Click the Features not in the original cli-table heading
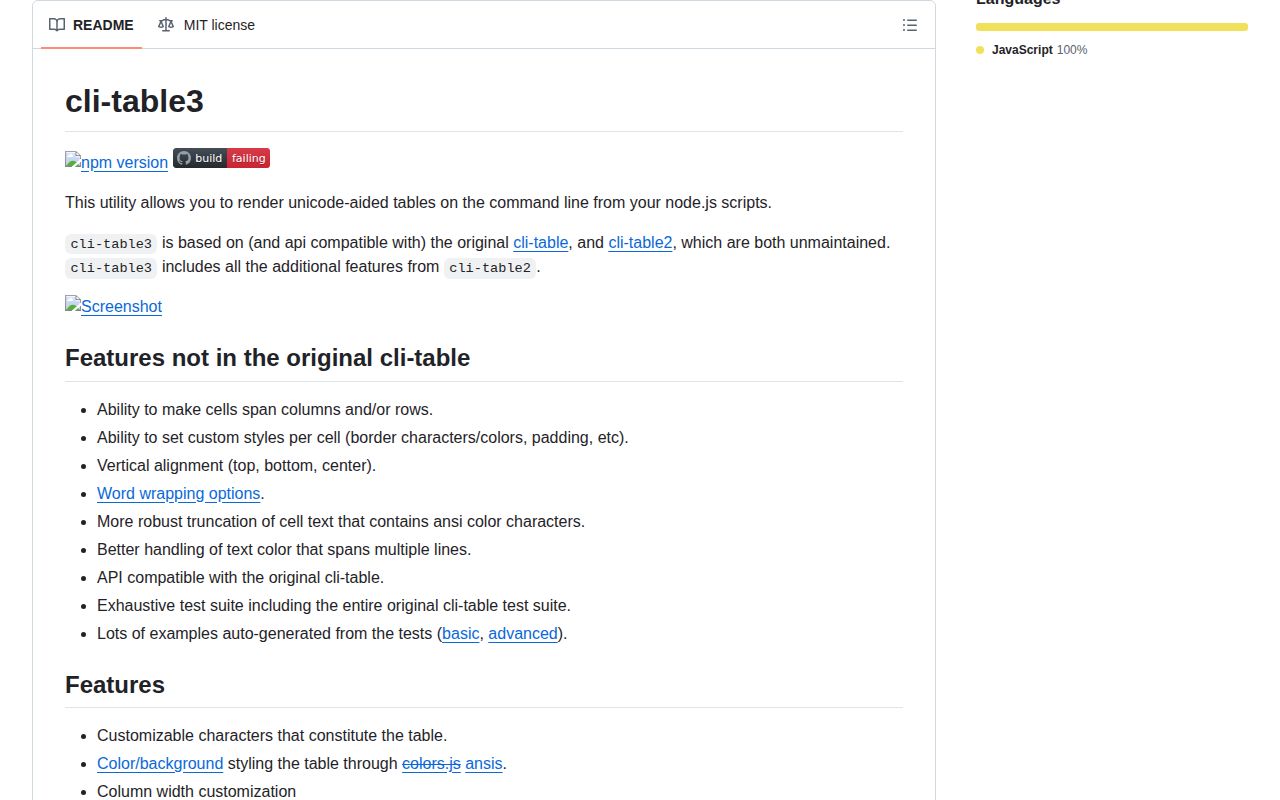Viewport: 1280px width, 800px height. tap(267, 358)
